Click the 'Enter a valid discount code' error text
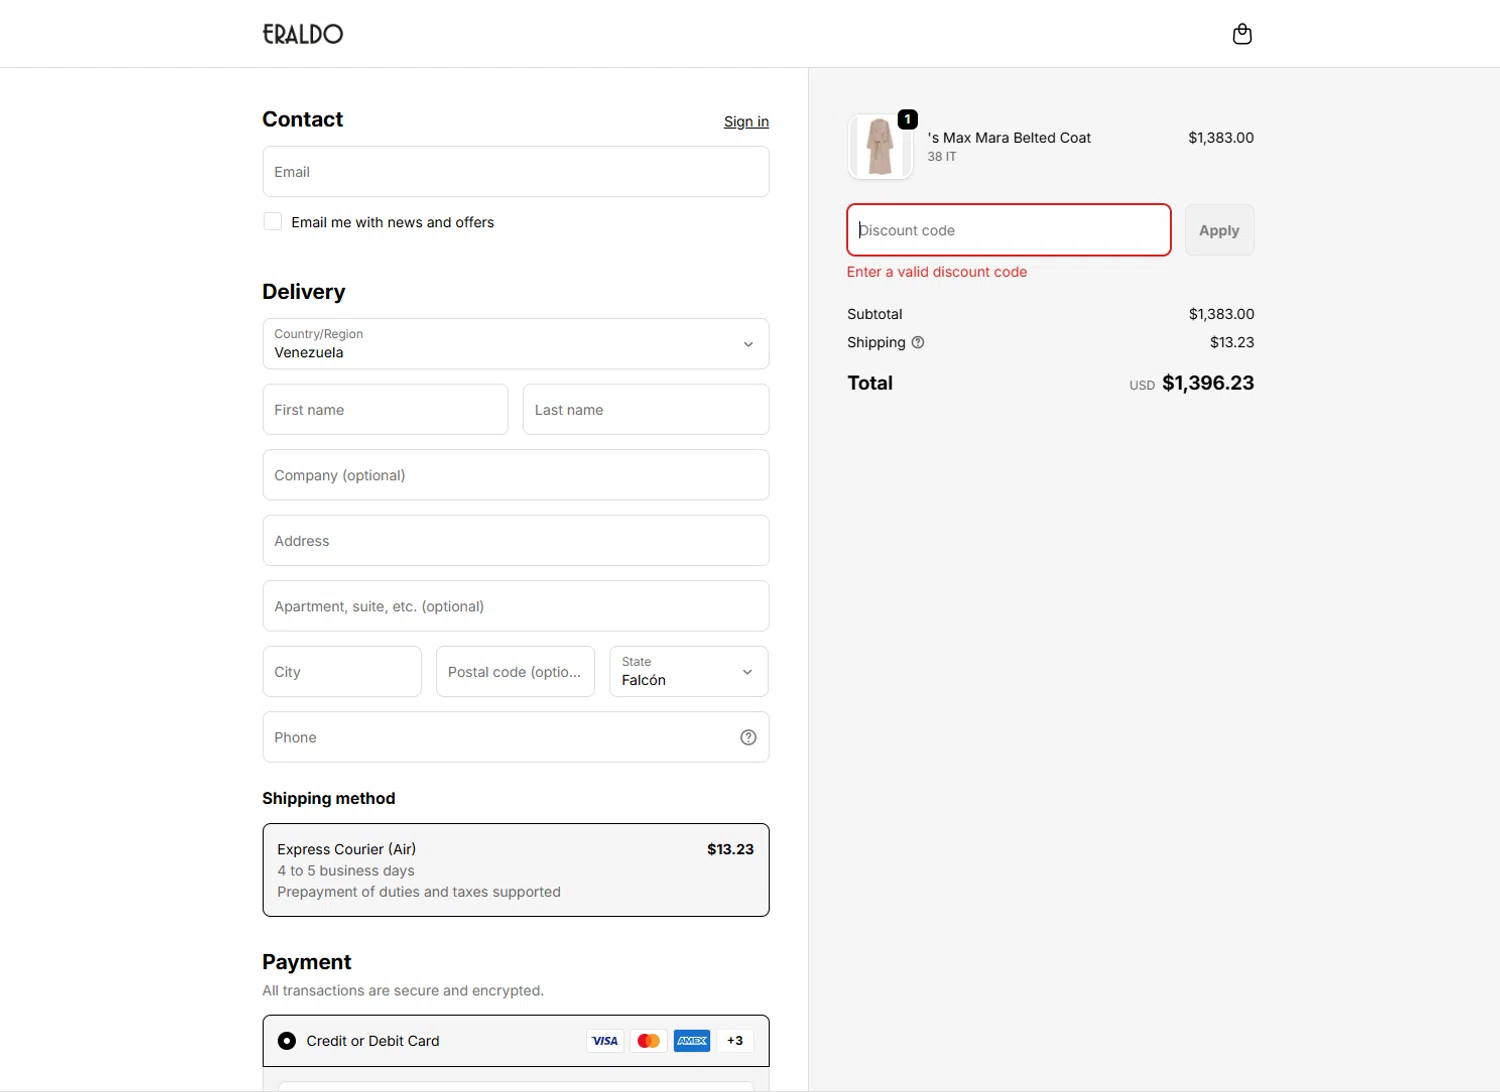This screenshot has height=1092, width=1500. [x=937, y=272]
